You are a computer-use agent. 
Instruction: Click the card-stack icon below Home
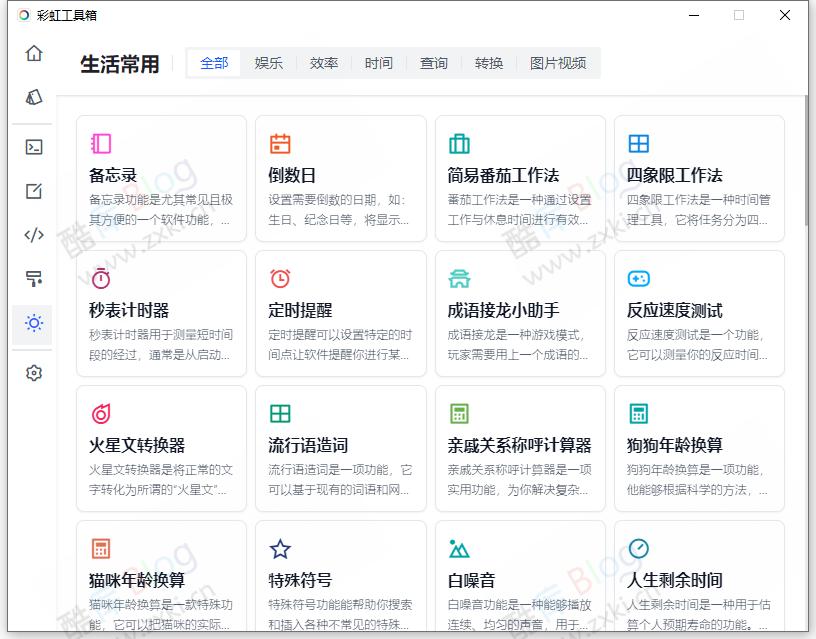[33, 96]
